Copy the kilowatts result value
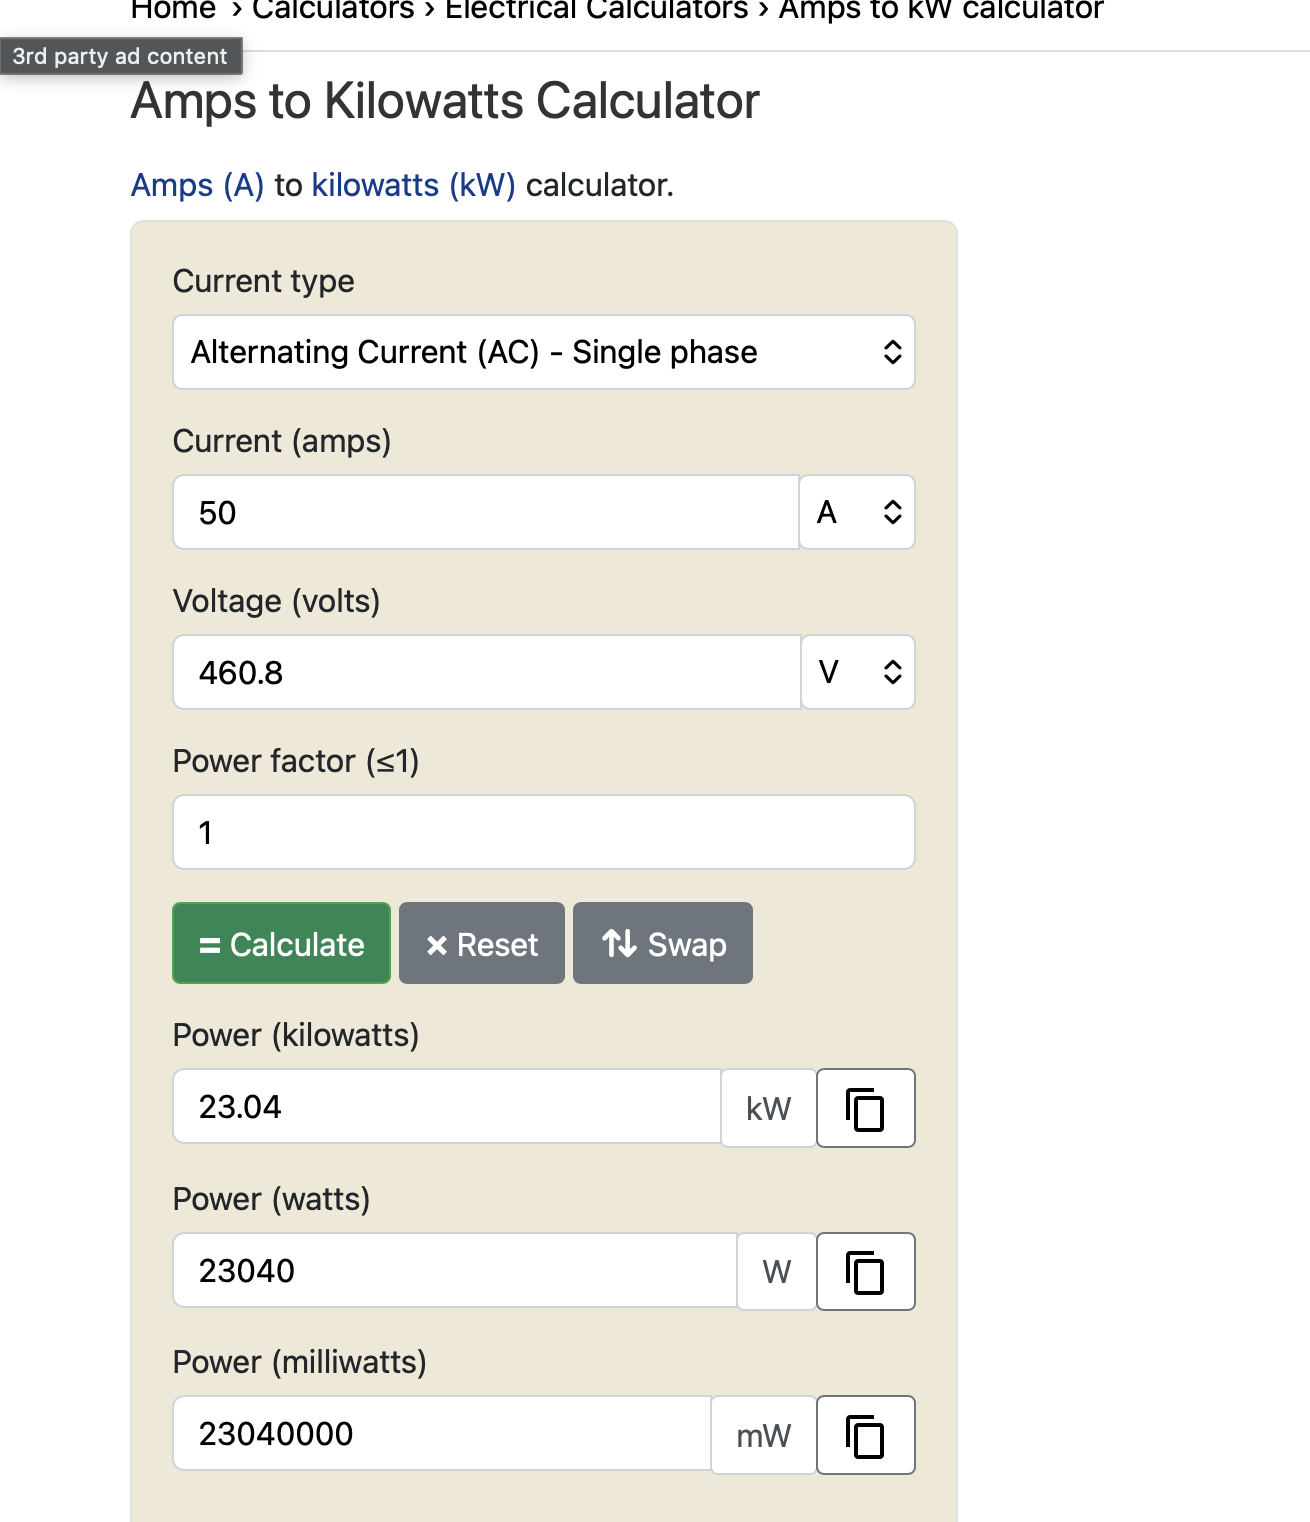Screen dimensions: 1310x1522 click(865, 1108)
